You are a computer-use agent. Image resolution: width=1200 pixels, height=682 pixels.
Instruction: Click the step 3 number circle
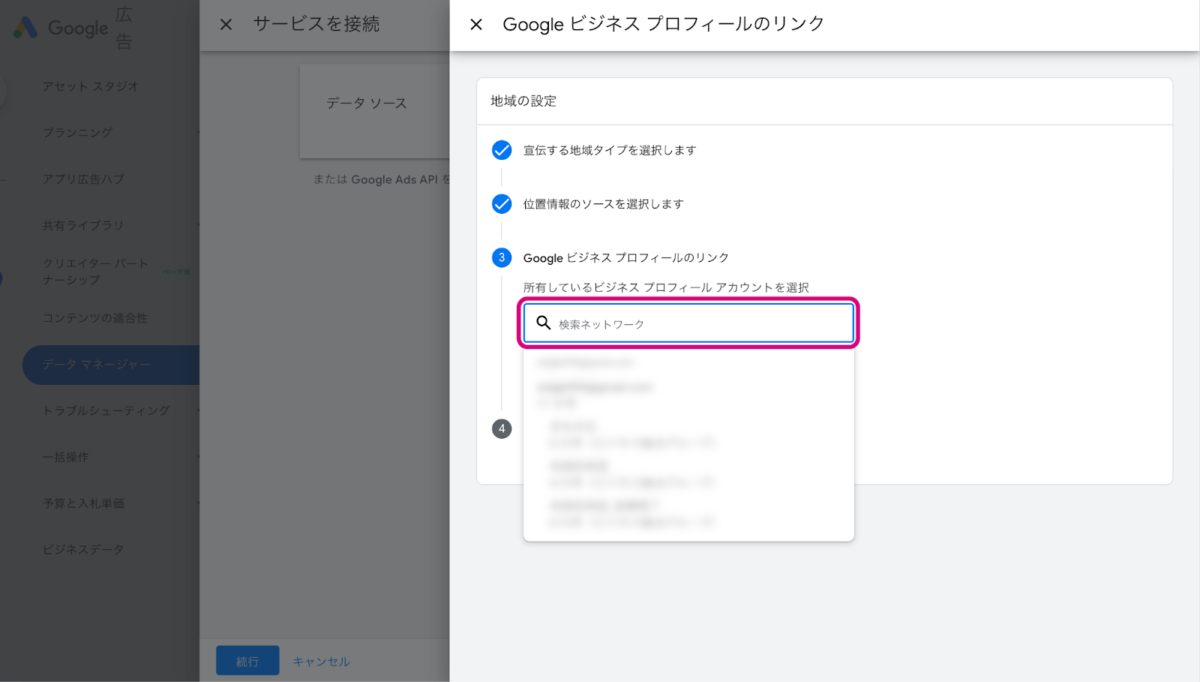click(x=502, y=258)
